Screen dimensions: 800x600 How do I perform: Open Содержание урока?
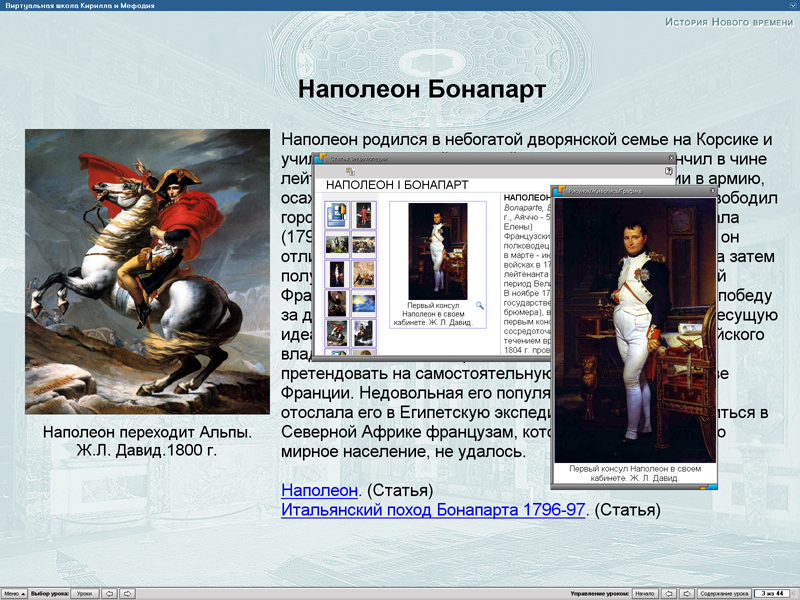click(723, 594)
